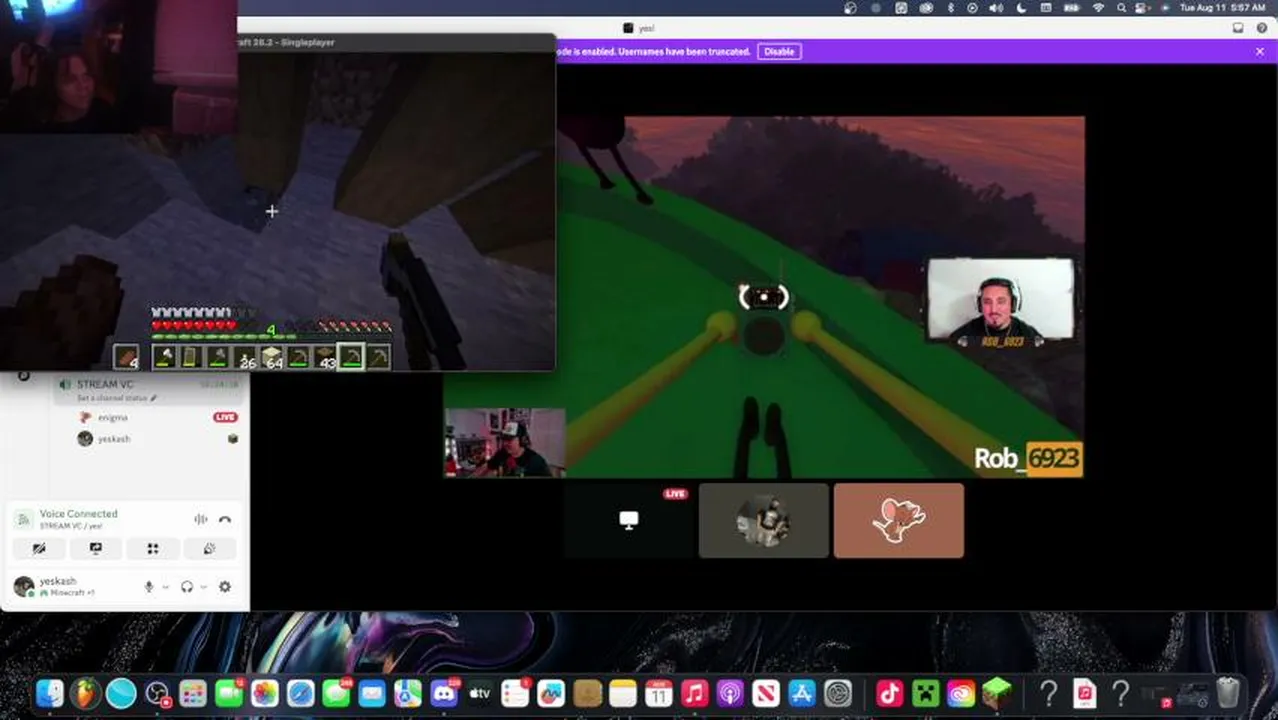Open Wi-Fi menu in the menu bar
Image resolution: width=1278 pixels, height=720 pixels.
point(1098,8)
